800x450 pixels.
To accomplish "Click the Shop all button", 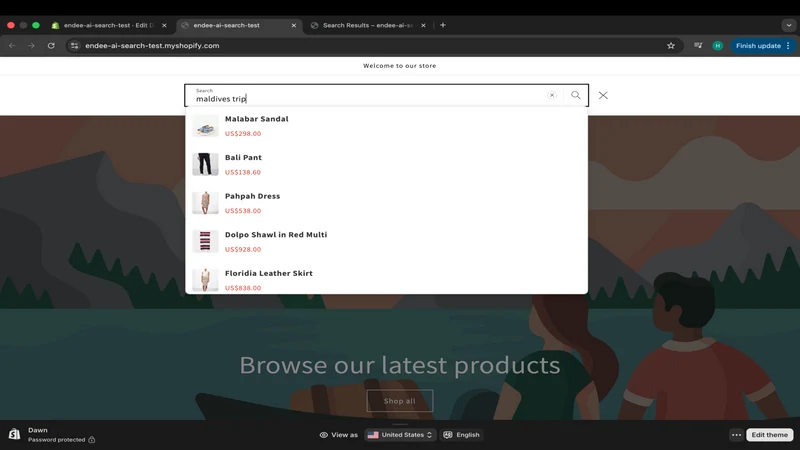I will coord(399,401).
